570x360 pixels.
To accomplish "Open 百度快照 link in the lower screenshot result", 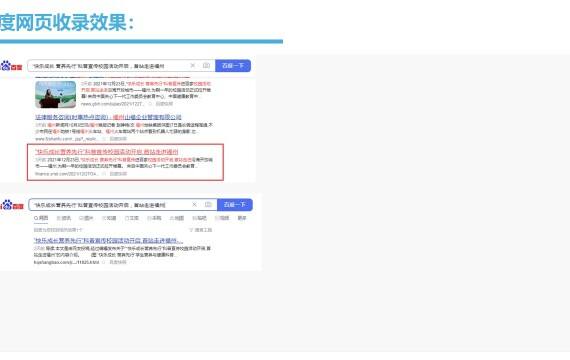I will pos(117,262).
